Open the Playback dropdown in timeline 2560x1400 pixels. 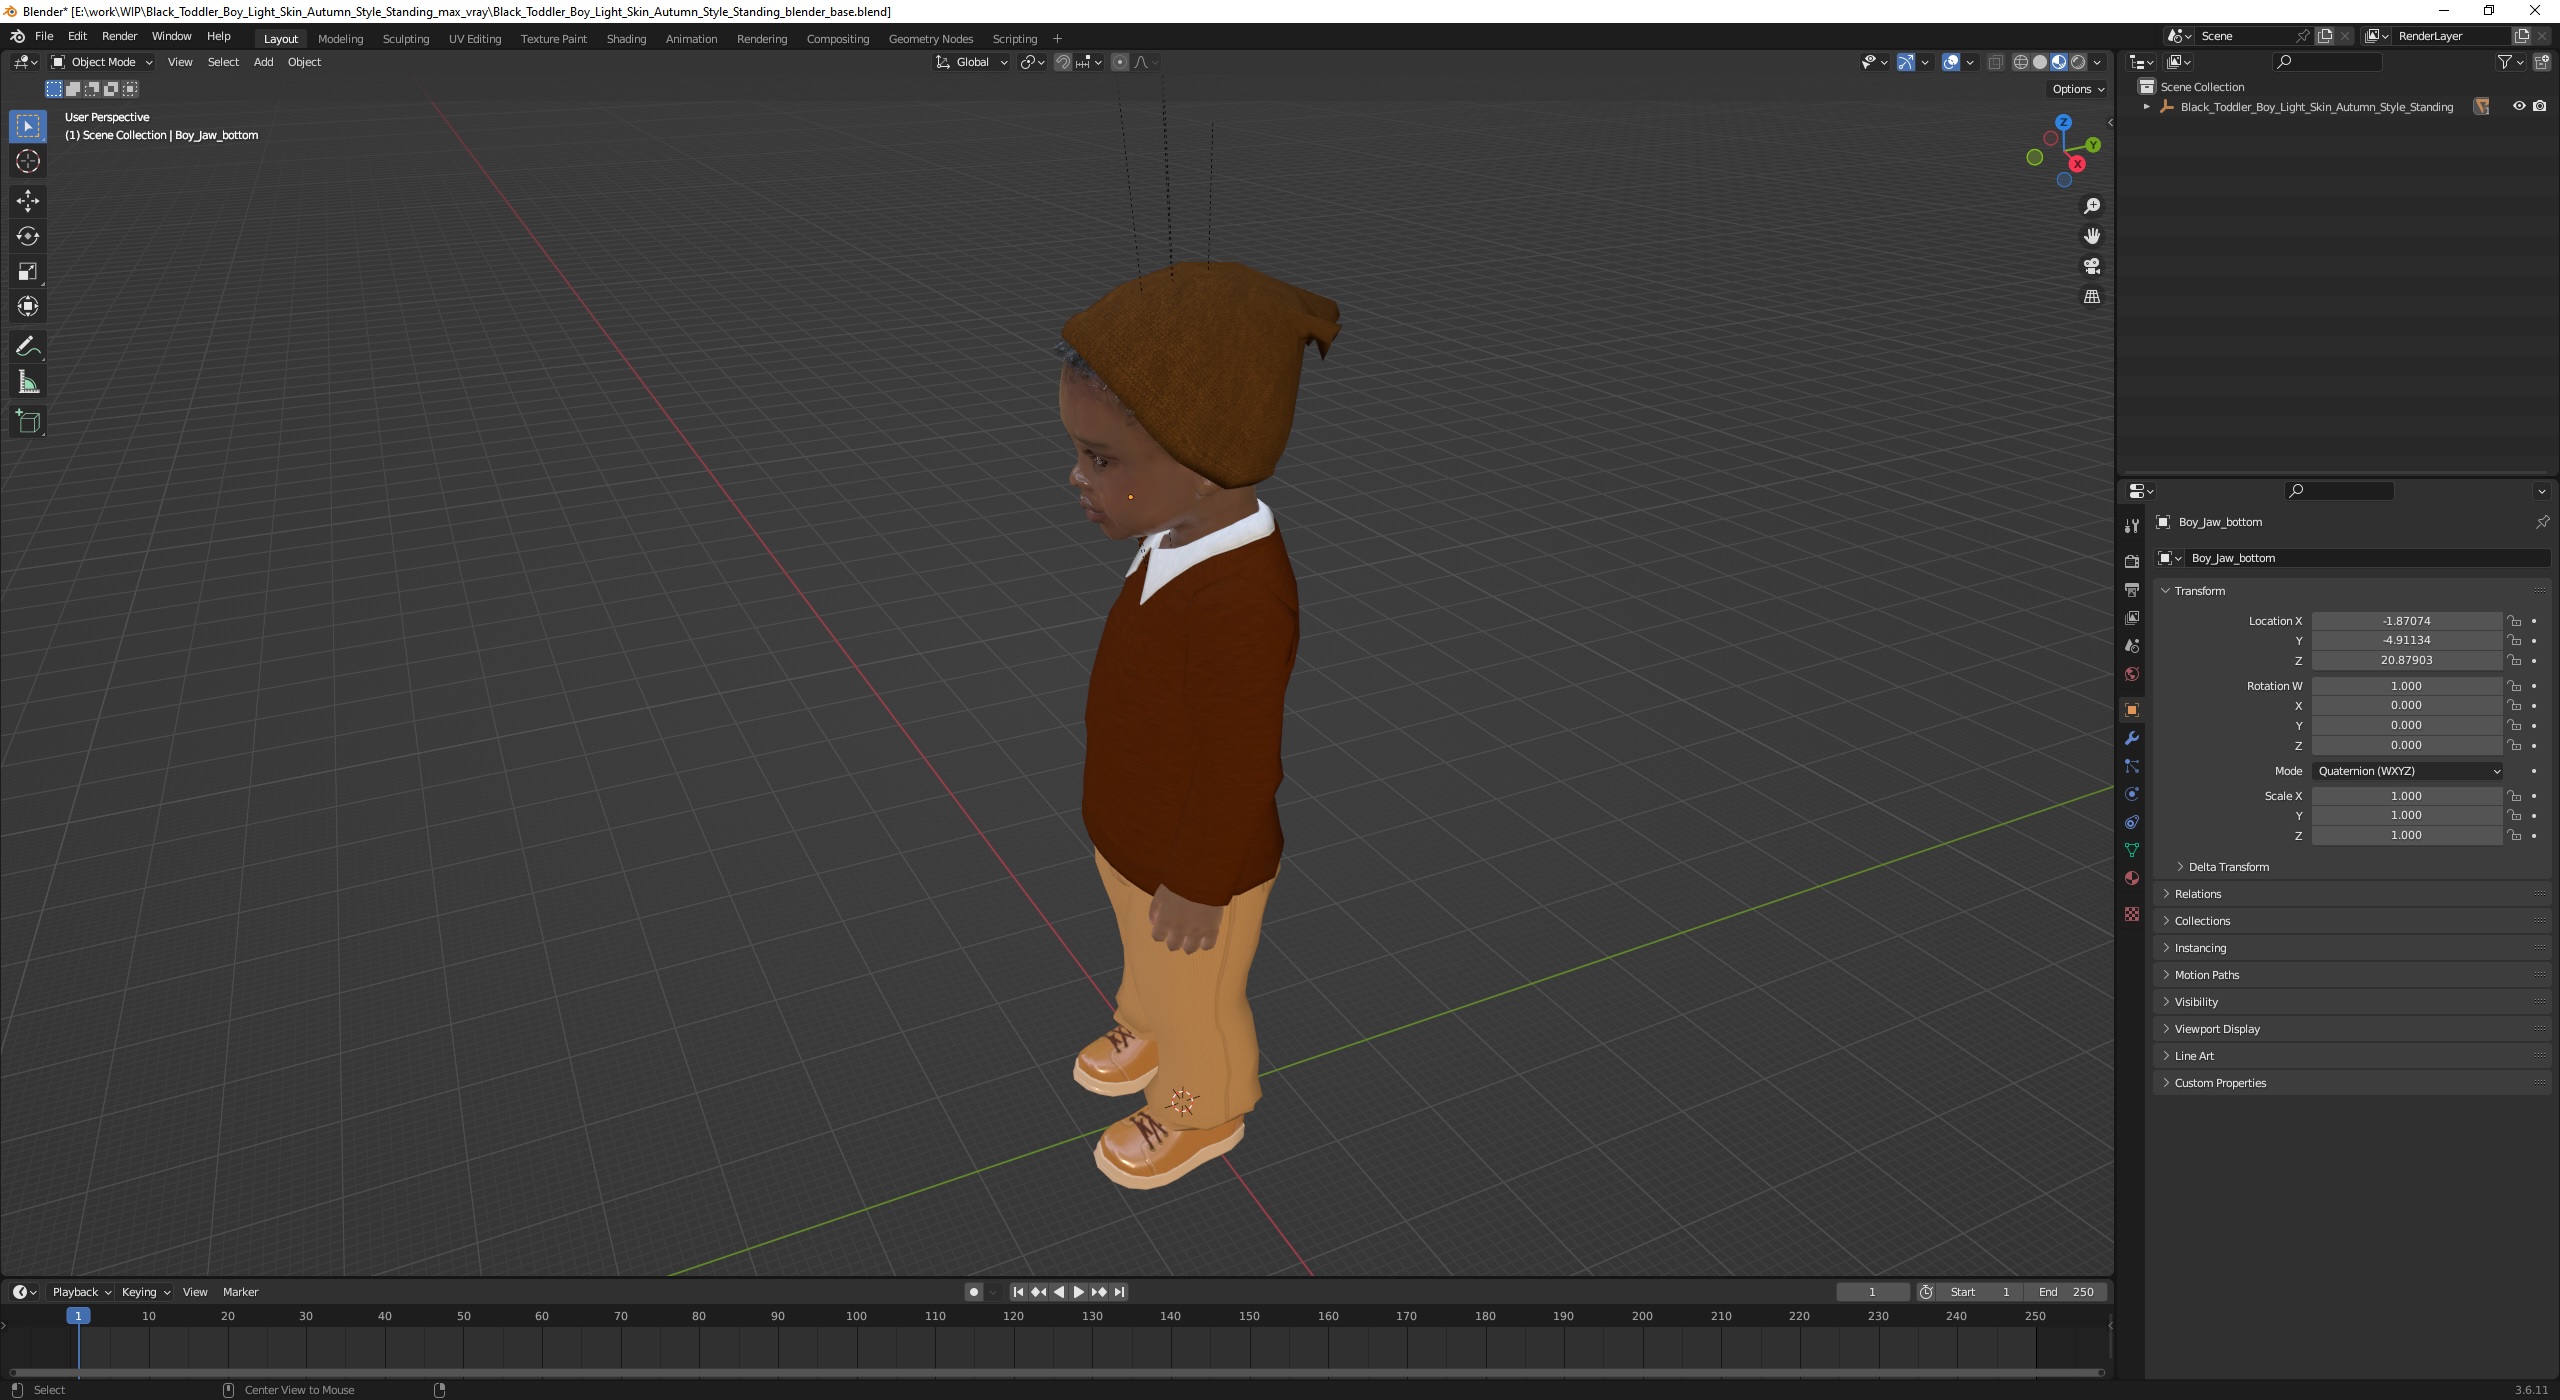coord(81,1292)
